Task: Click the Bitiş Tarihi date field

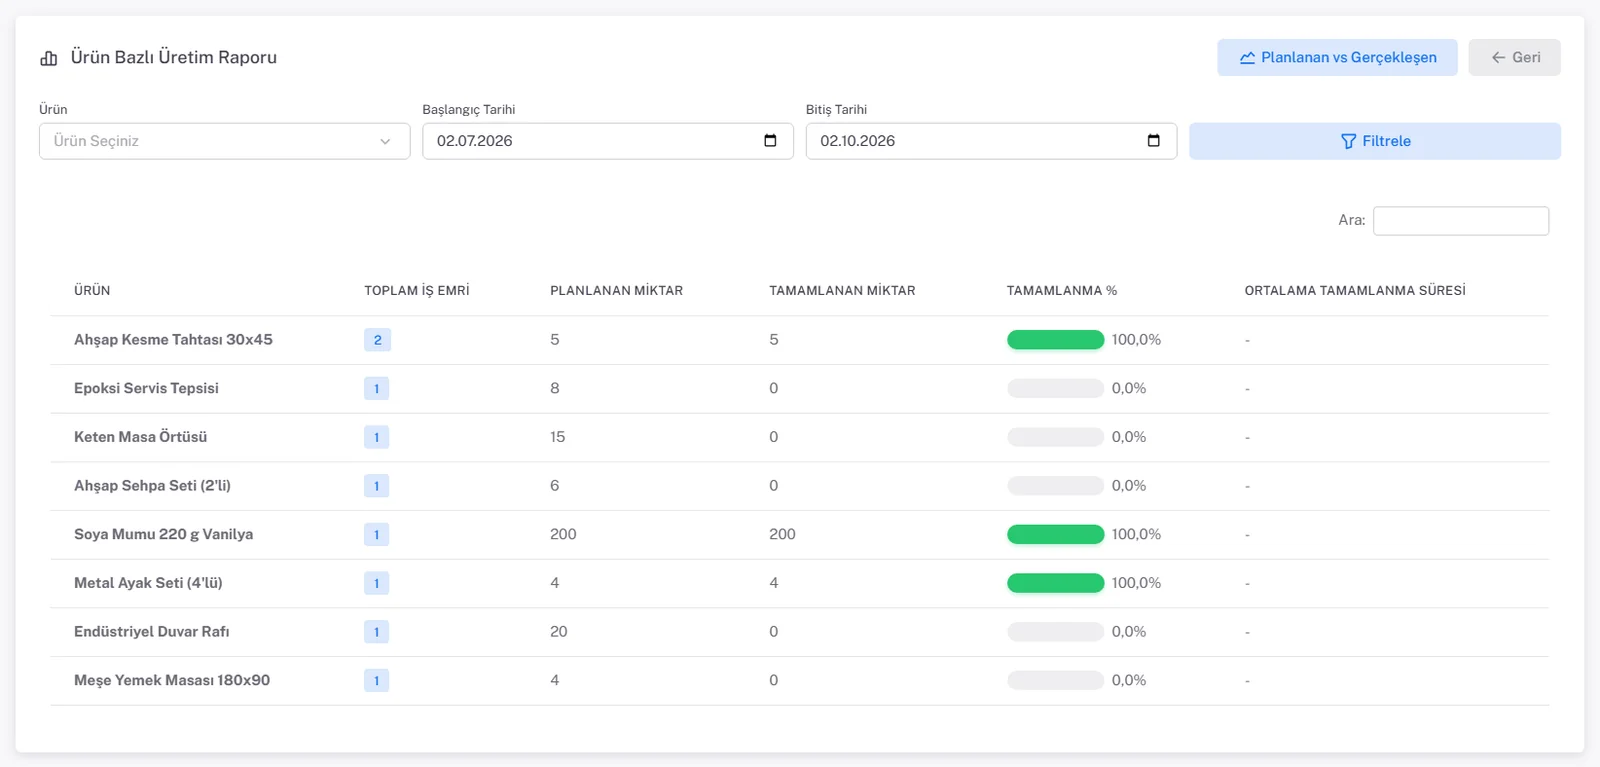Action: (991, 141)
